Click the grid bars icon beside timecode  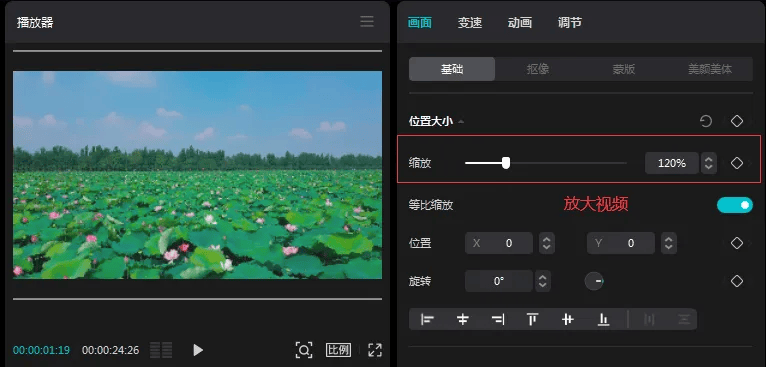tap(161, 350)
